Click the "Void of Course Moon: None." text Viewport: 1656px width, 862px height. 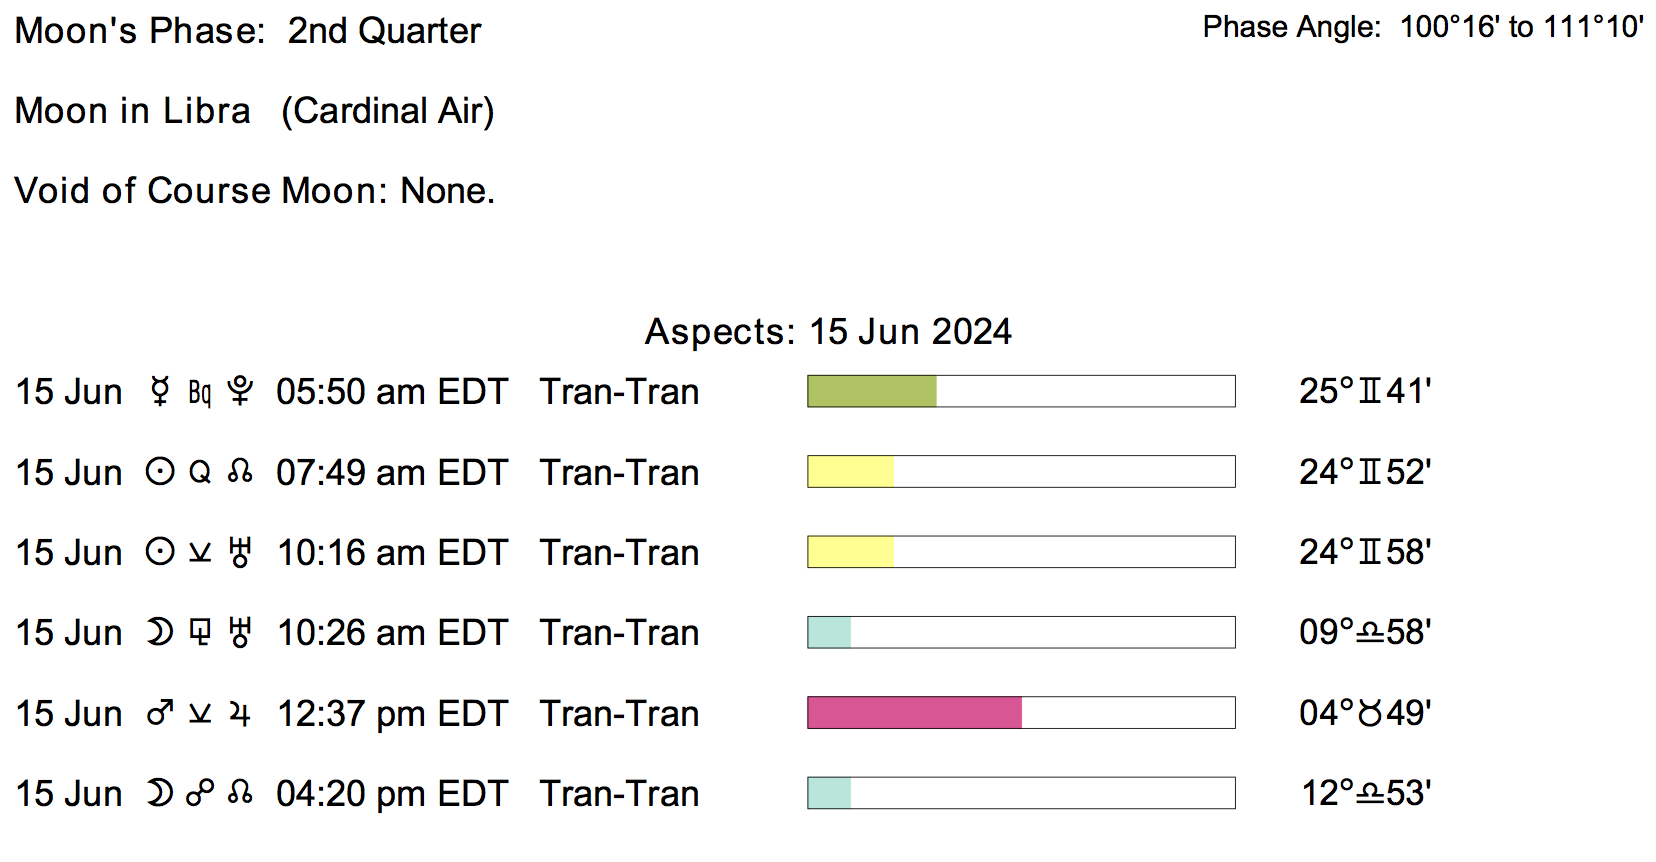[255, 191]
